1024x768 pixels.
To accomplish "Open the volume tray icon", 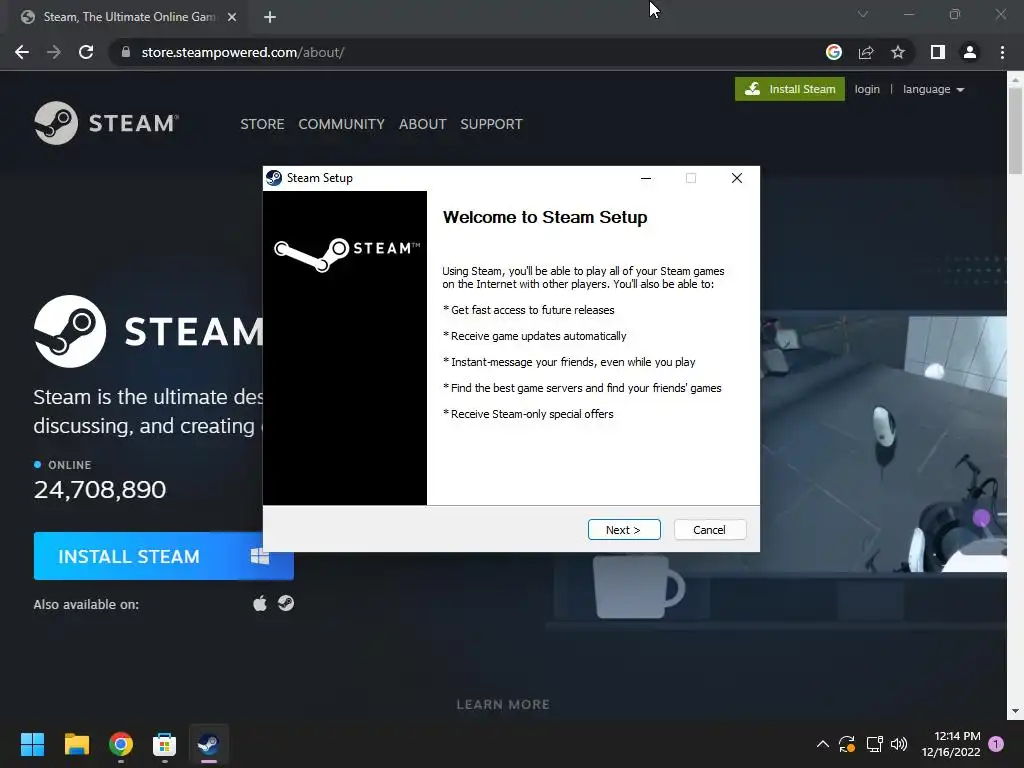I will click(x=899, y=744).
